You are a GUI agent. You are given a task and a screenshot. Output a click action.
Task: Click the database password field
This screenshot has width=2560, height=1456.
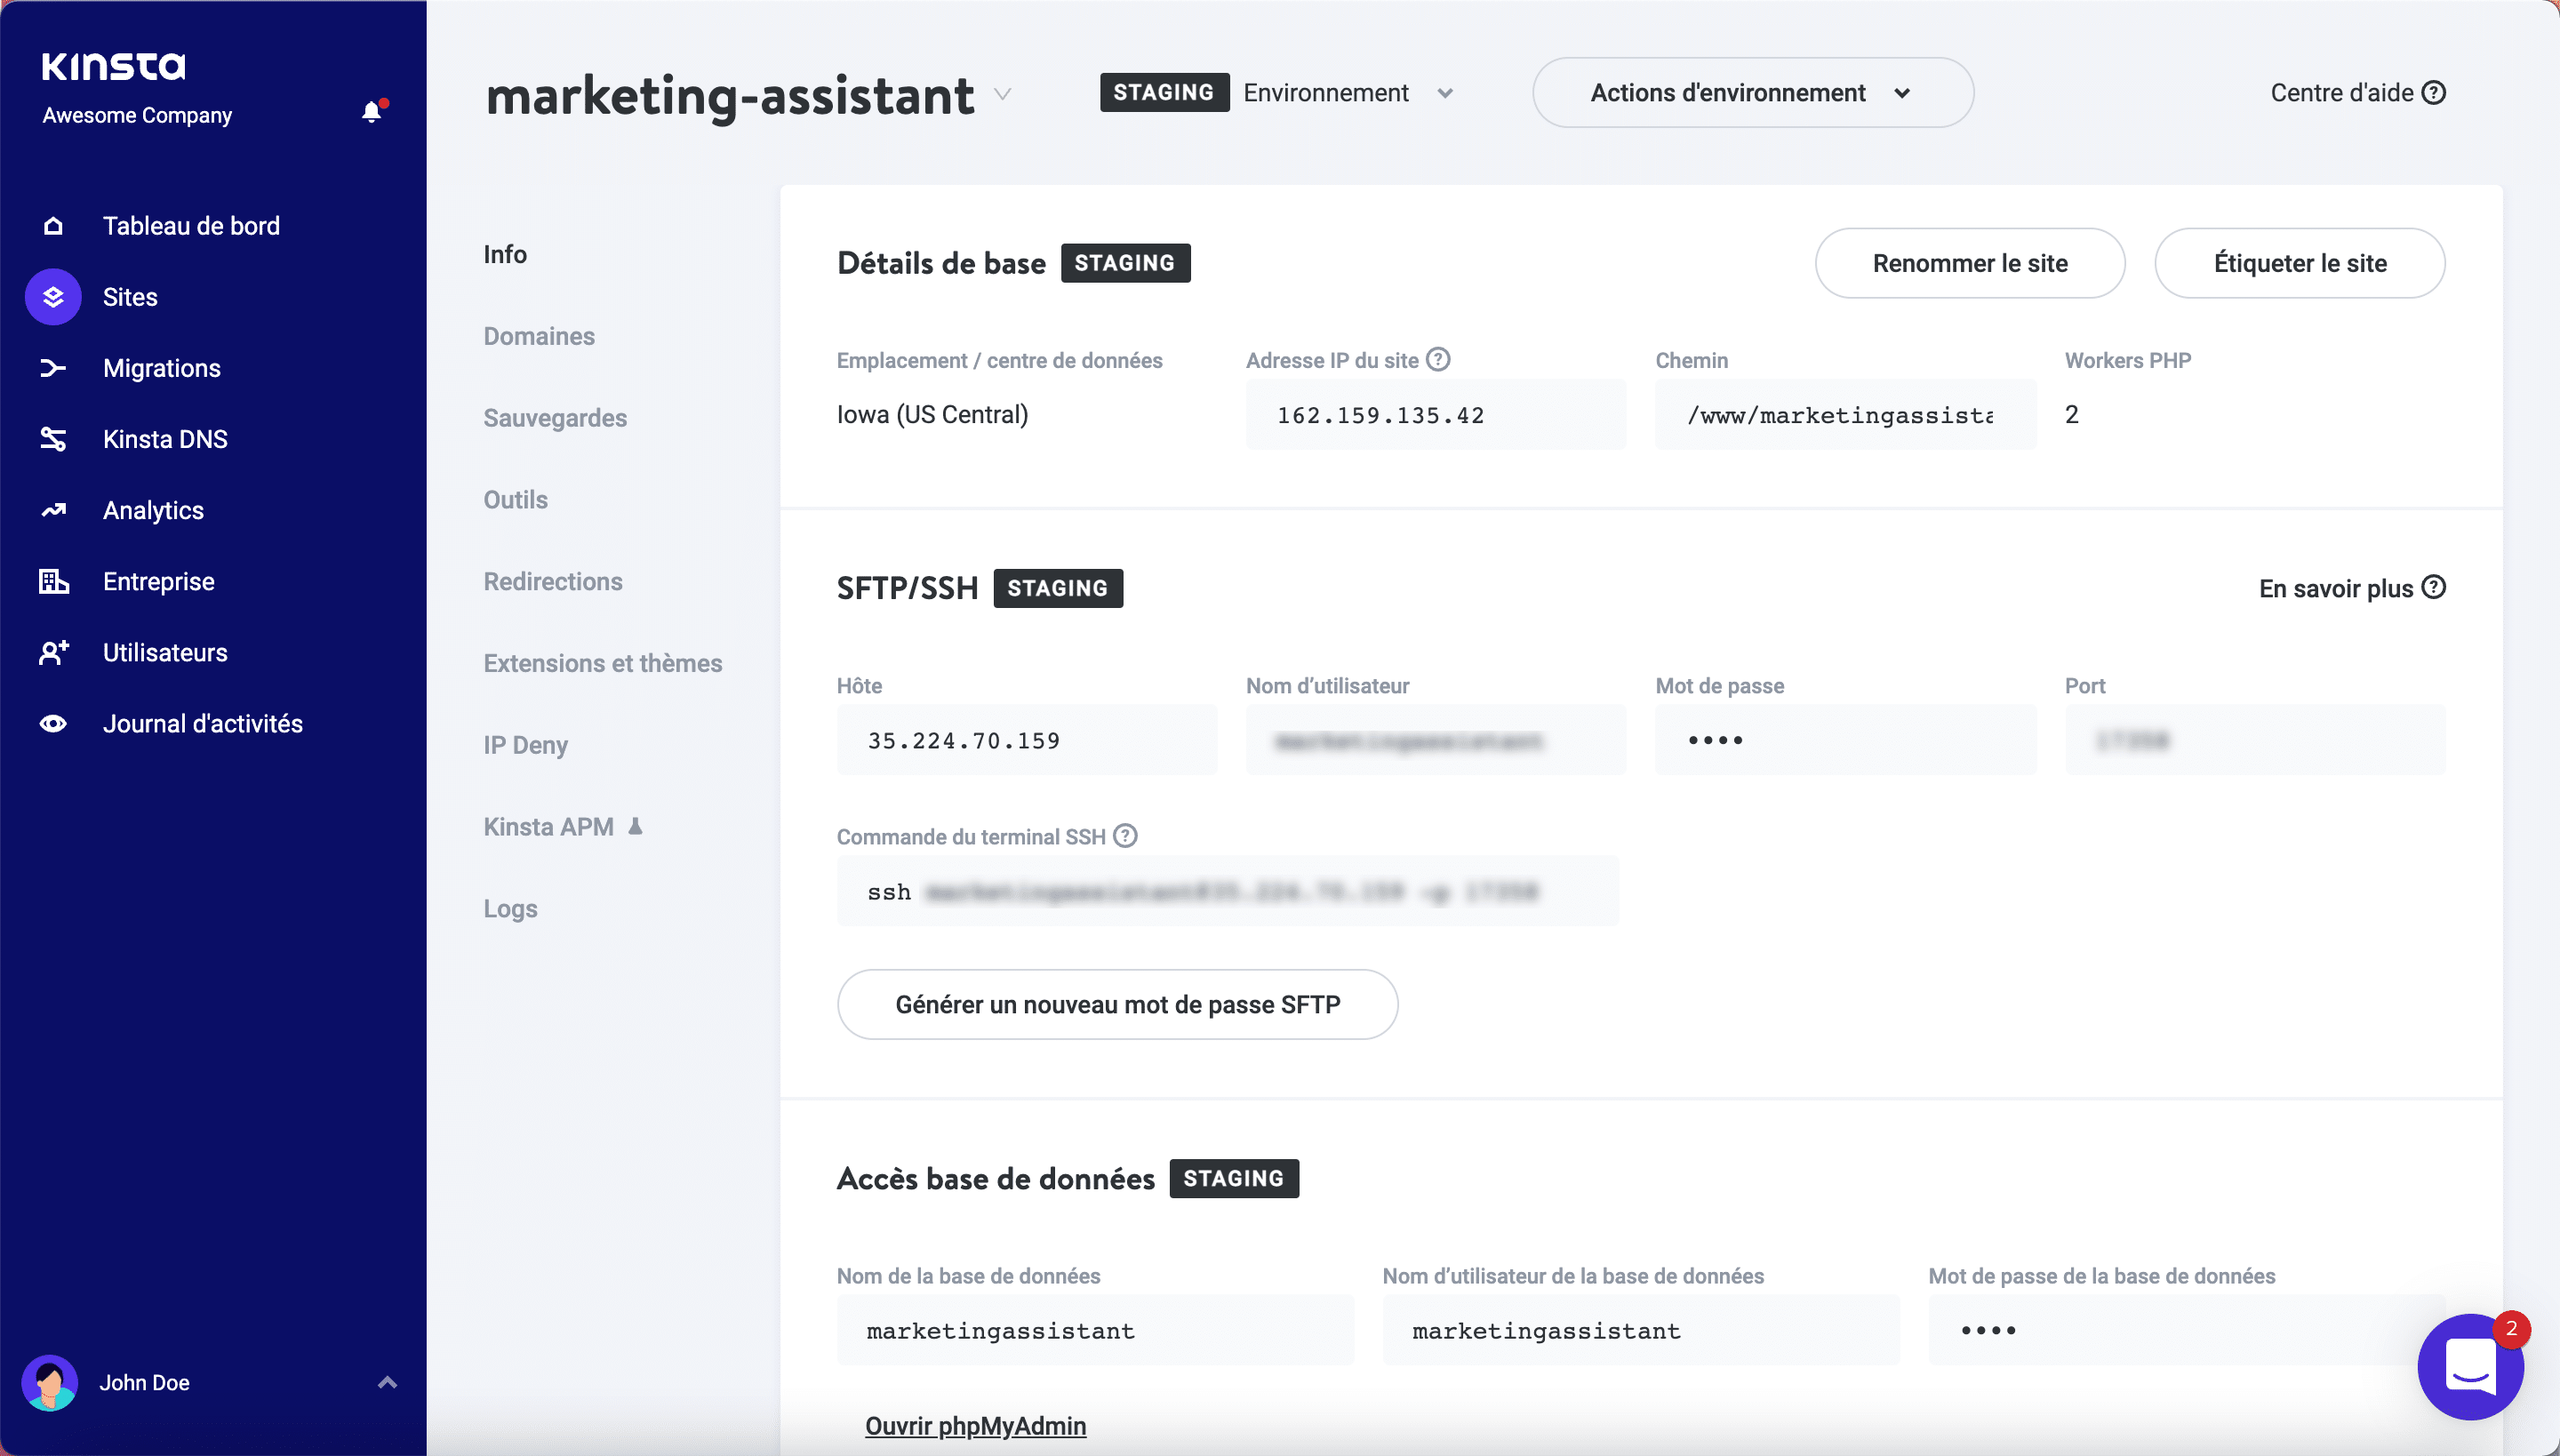[x=2187, y=1330]
